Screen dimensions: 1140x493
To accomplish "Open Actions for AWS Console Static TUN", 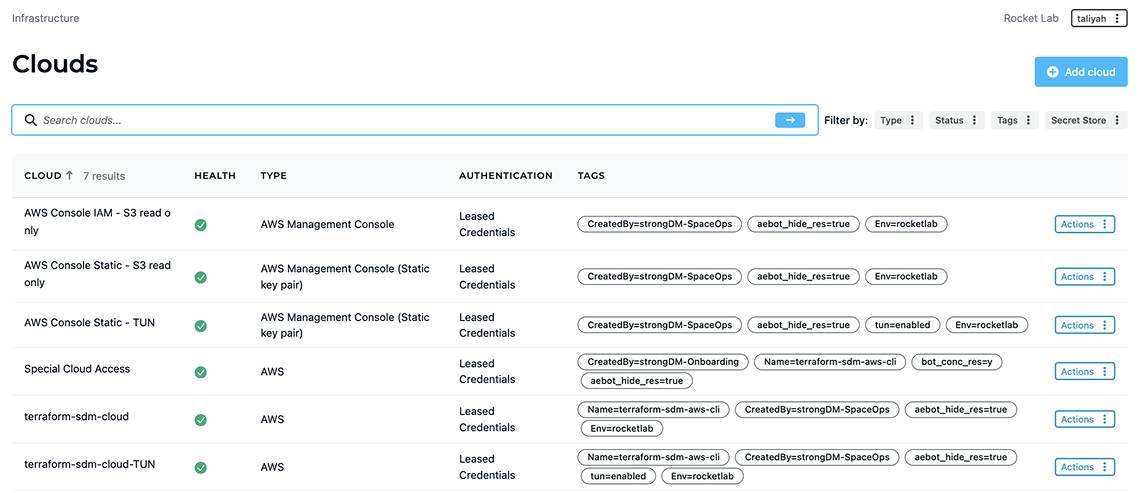I will coord(1085,325).
